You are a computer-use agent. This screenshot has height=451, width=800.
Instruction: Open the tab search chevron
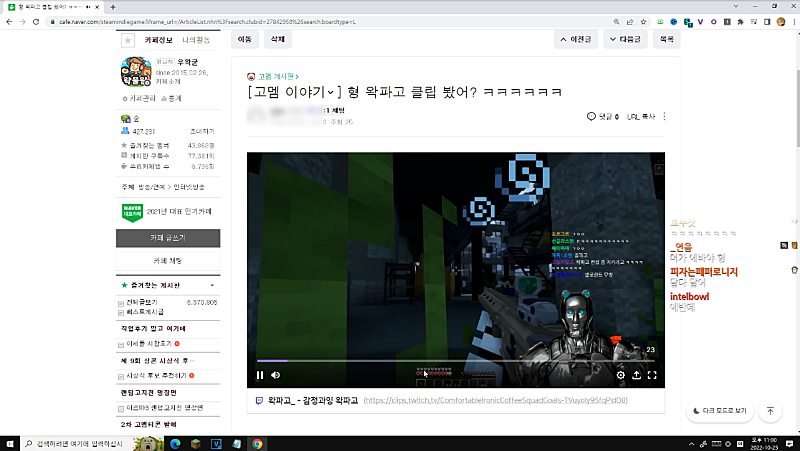click(x=736, y=6)
